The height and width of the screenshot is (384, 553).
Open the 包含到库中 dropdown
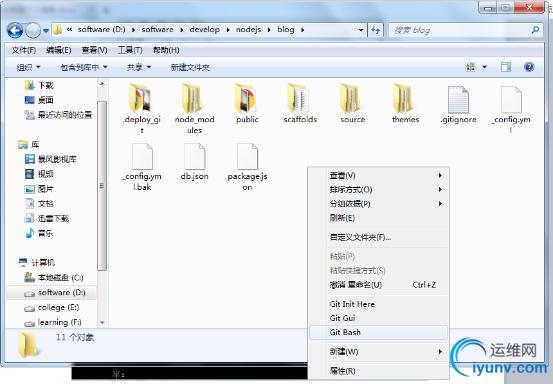[x=84, y=67]
